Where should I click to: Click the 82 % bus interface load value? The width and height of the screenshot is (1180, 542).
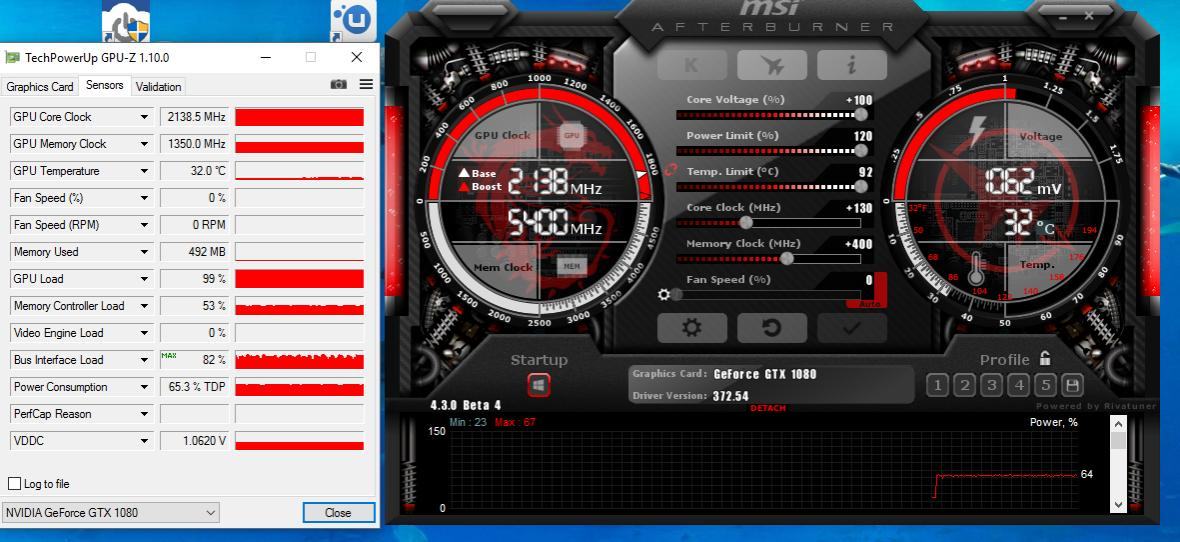(x=194, y=360)
